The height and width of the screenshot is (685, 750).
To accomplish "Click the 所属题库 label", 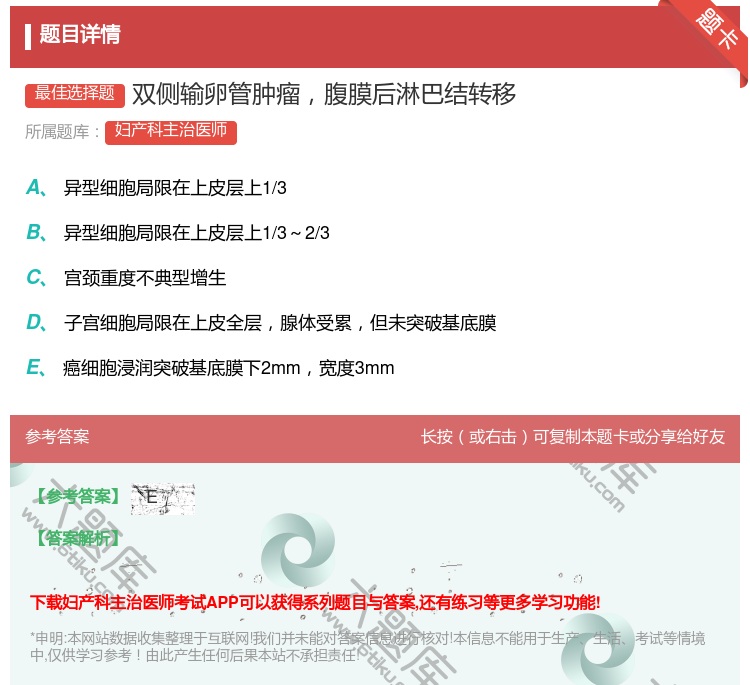I will 62,132.
